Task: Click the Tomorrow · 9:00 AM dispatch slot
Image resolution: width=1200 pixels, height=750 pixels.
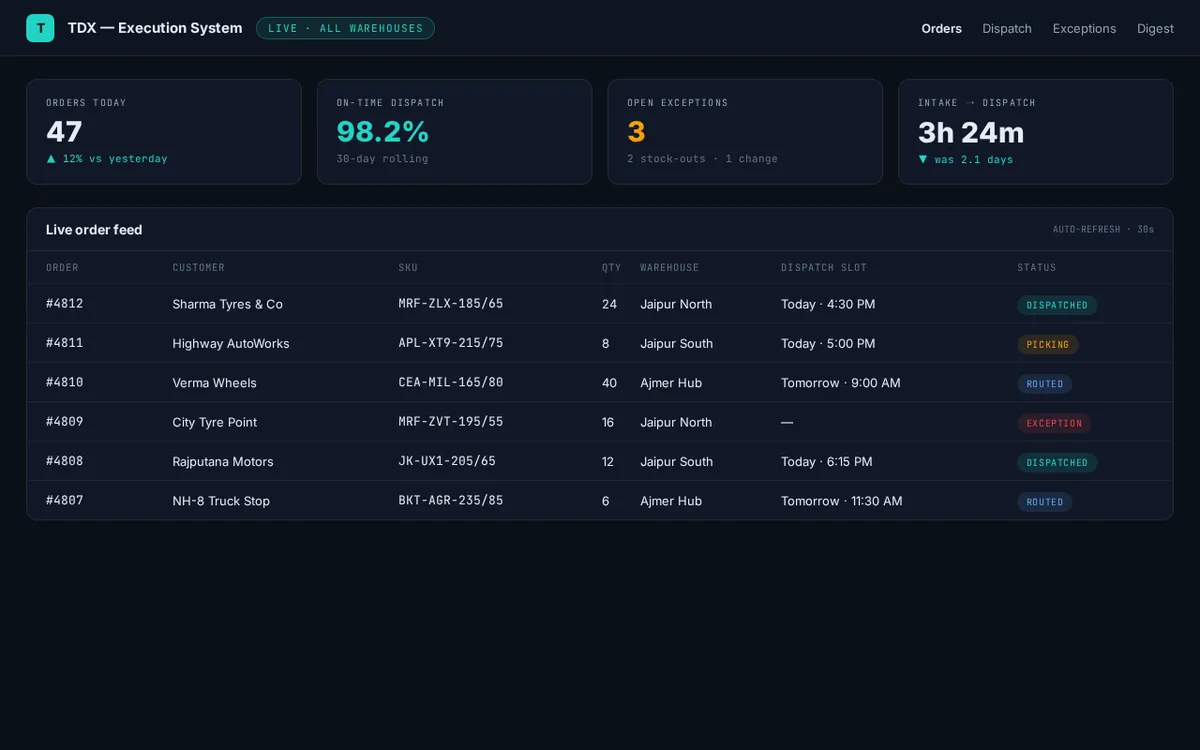Action: tap(841, 383)
